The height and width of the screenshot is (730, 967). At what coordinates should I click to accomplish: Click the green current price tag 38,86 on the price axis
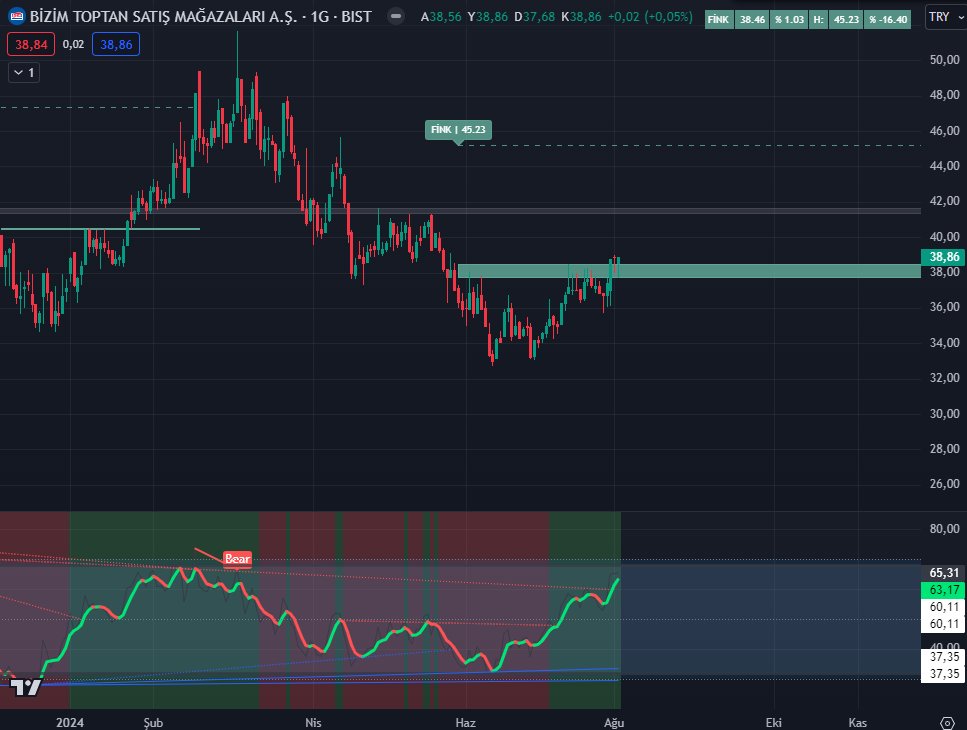pos(944,256)
